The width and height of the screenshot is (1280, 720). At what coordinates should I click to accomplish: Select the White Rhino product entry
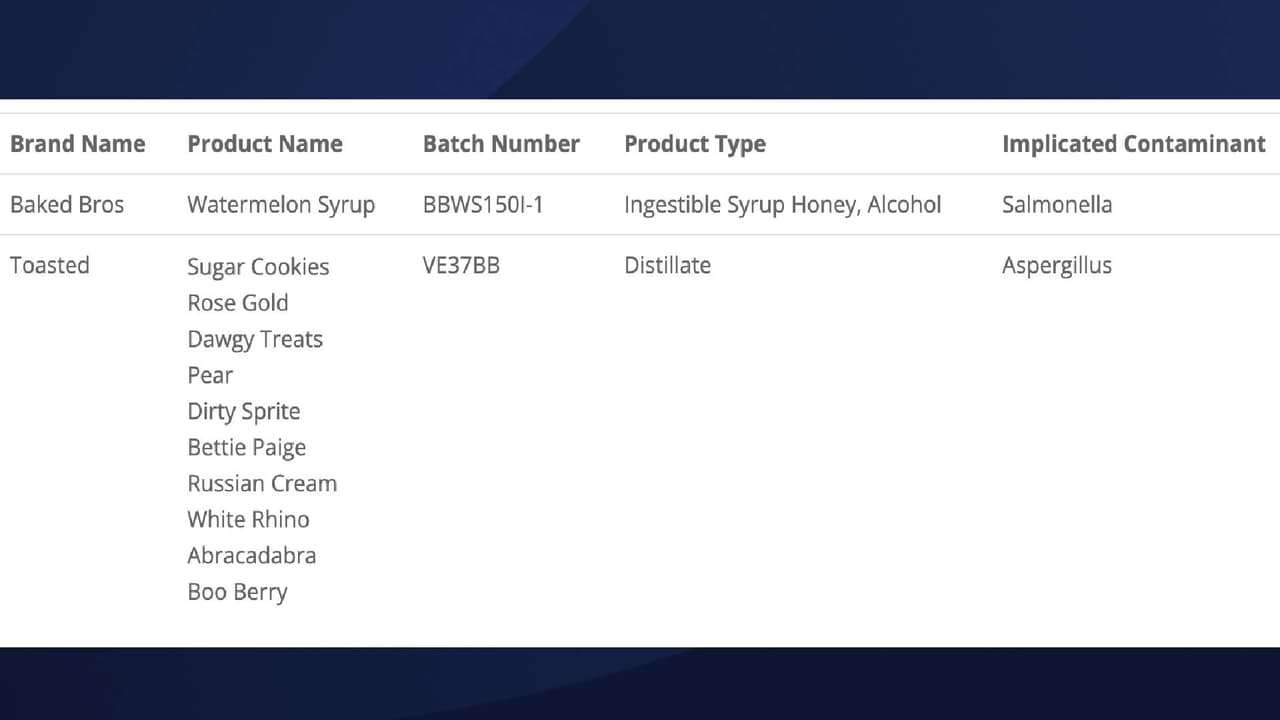point(248,519)
